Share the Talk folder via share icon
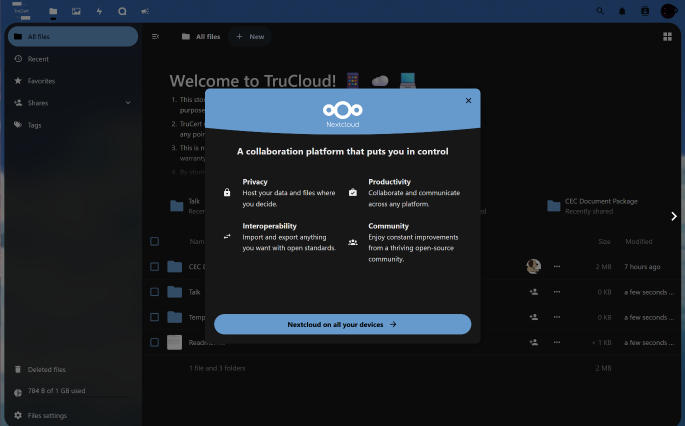Screen dimensions: 685x426 point(533,292)
